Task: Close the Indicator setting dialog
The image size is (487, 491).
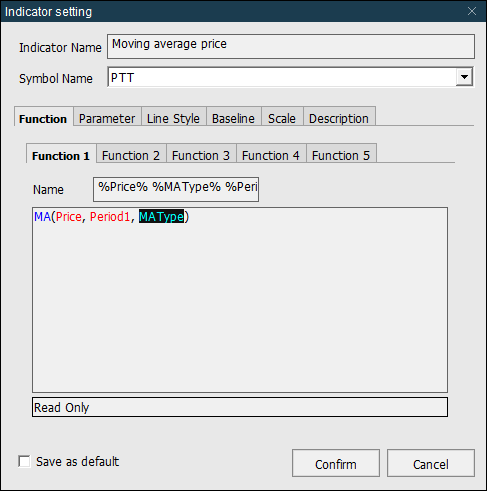Action: [472, 11]
